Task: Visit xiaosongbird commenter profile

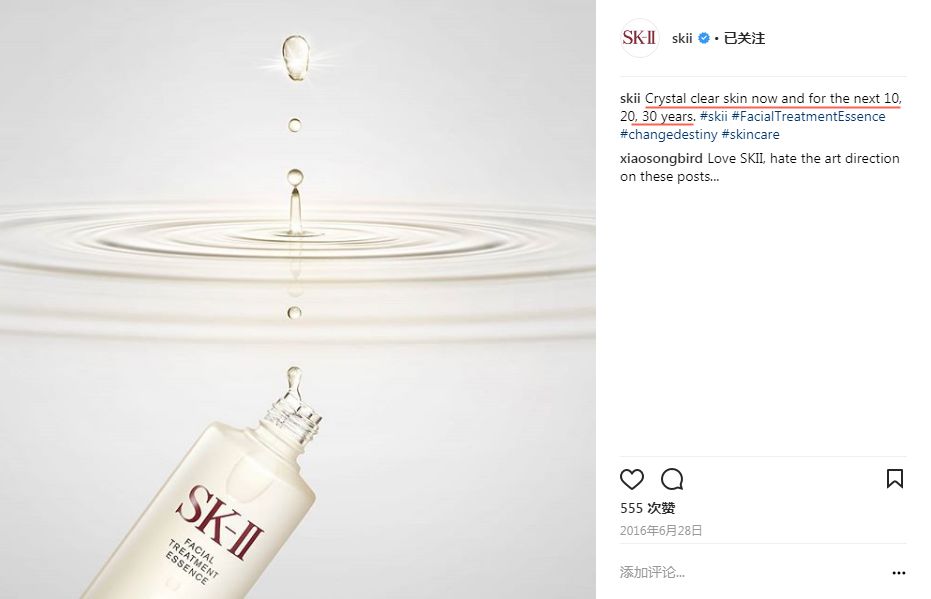Action: (661, 159)
